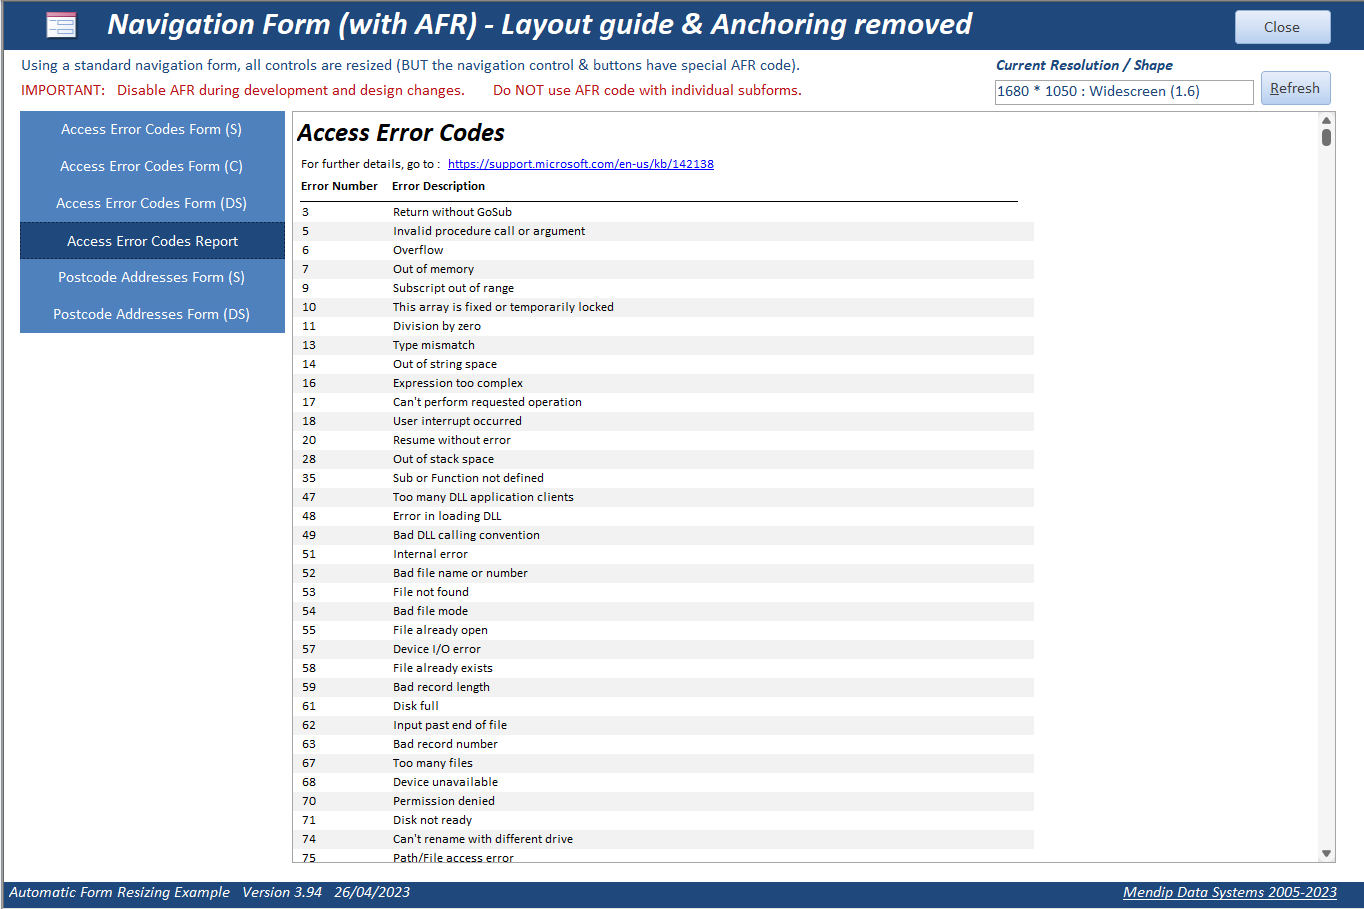Open the support.microsoft.com kb link
1364x909 pixels.
[x=581, y=164]
